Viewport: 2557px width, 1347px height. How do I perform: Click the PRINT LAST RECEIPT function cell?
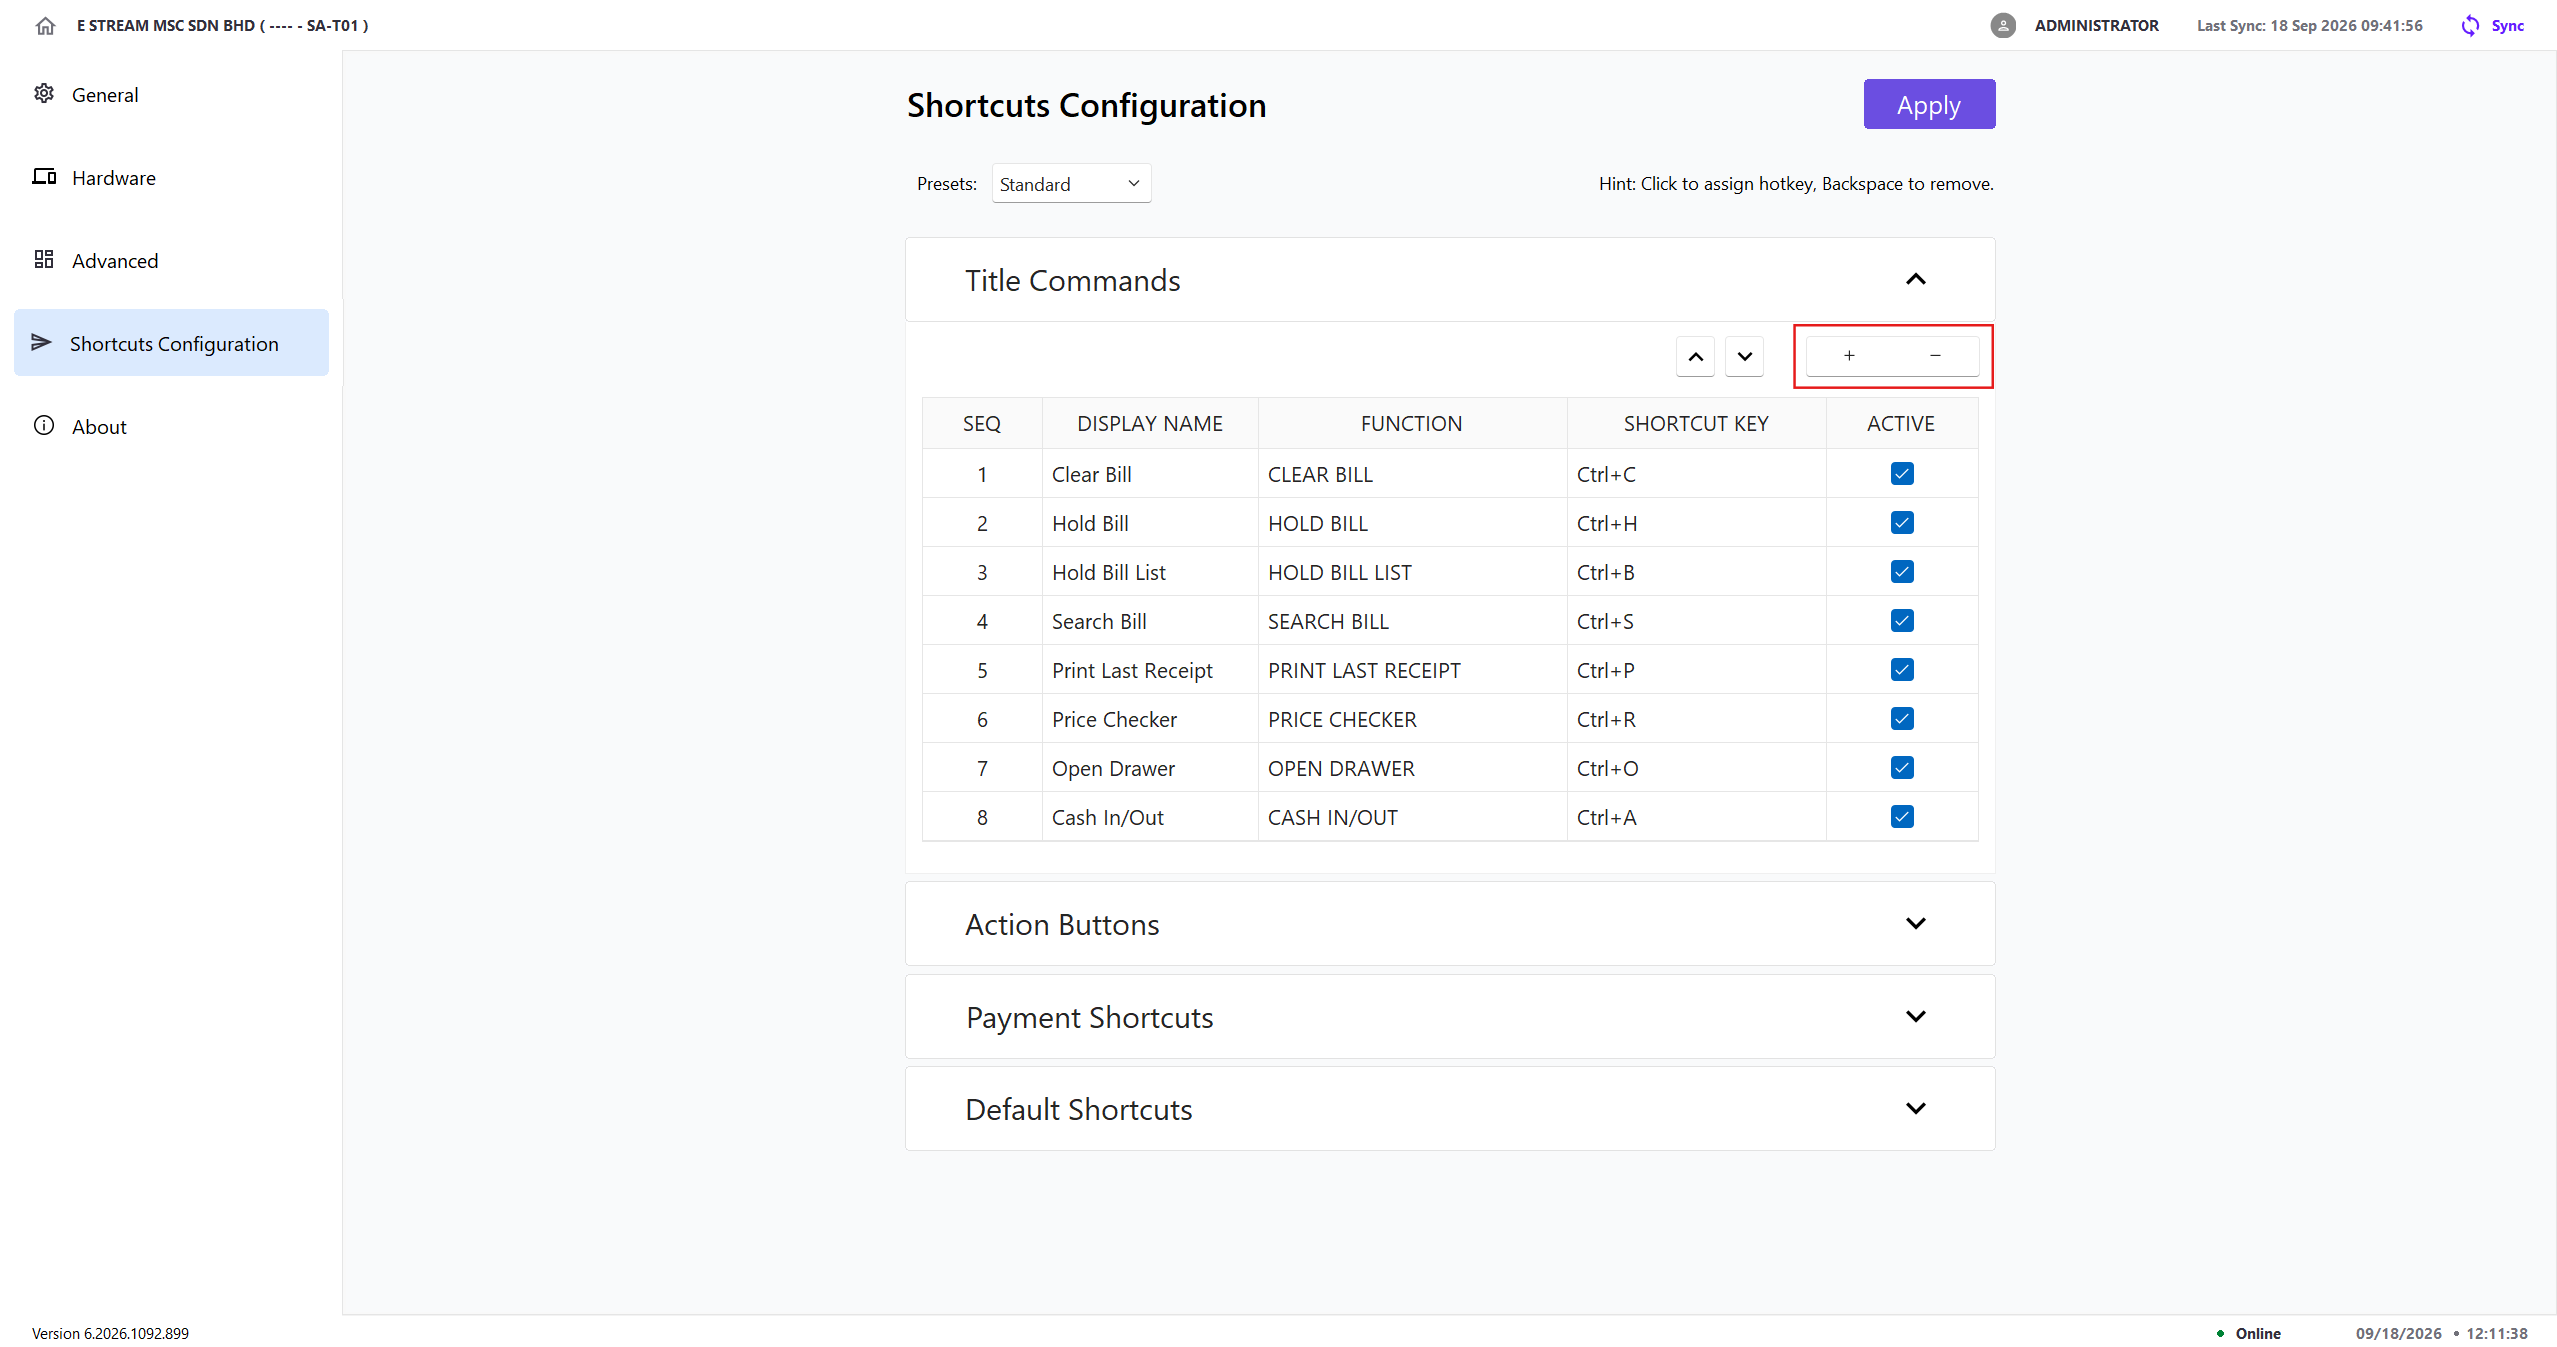point(1412,670)
